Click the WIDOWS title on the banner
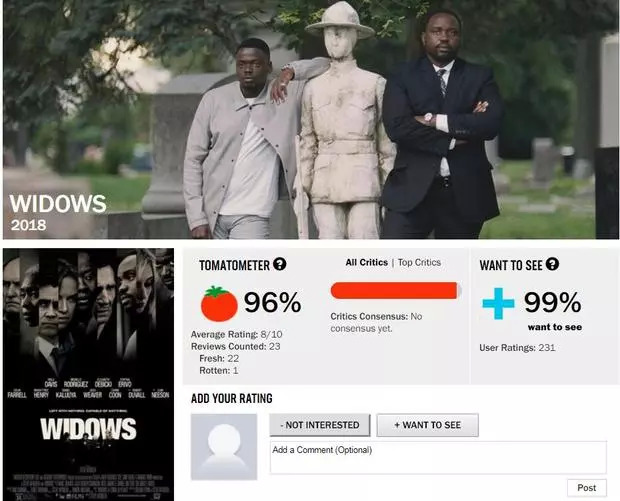Viewport: 620px width, 501px height. [x=58, y=204]
